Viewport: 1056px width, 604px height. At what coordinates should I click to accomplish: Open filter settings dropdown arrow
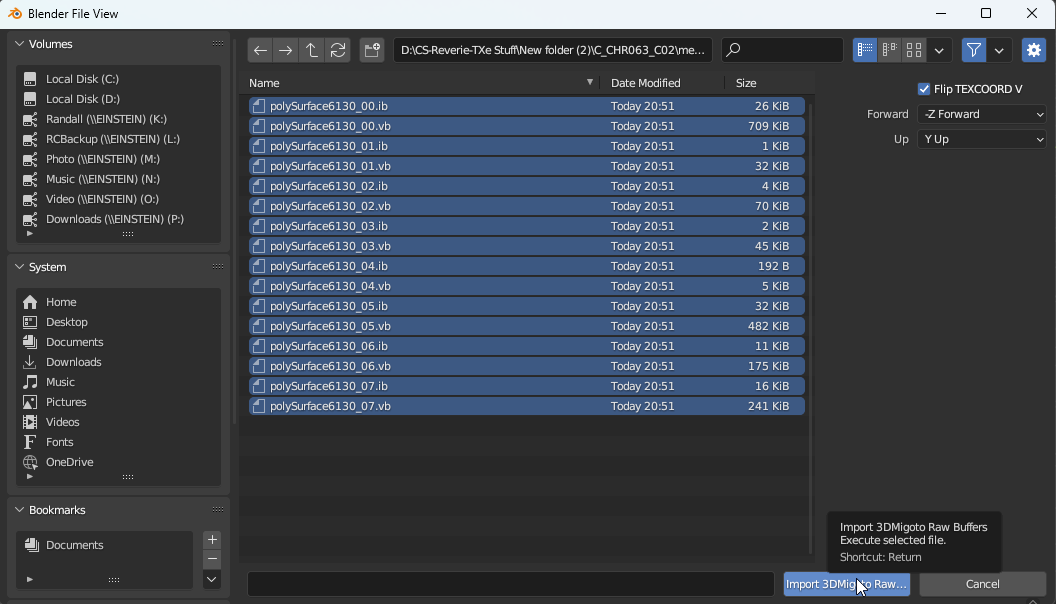point(999,50)
